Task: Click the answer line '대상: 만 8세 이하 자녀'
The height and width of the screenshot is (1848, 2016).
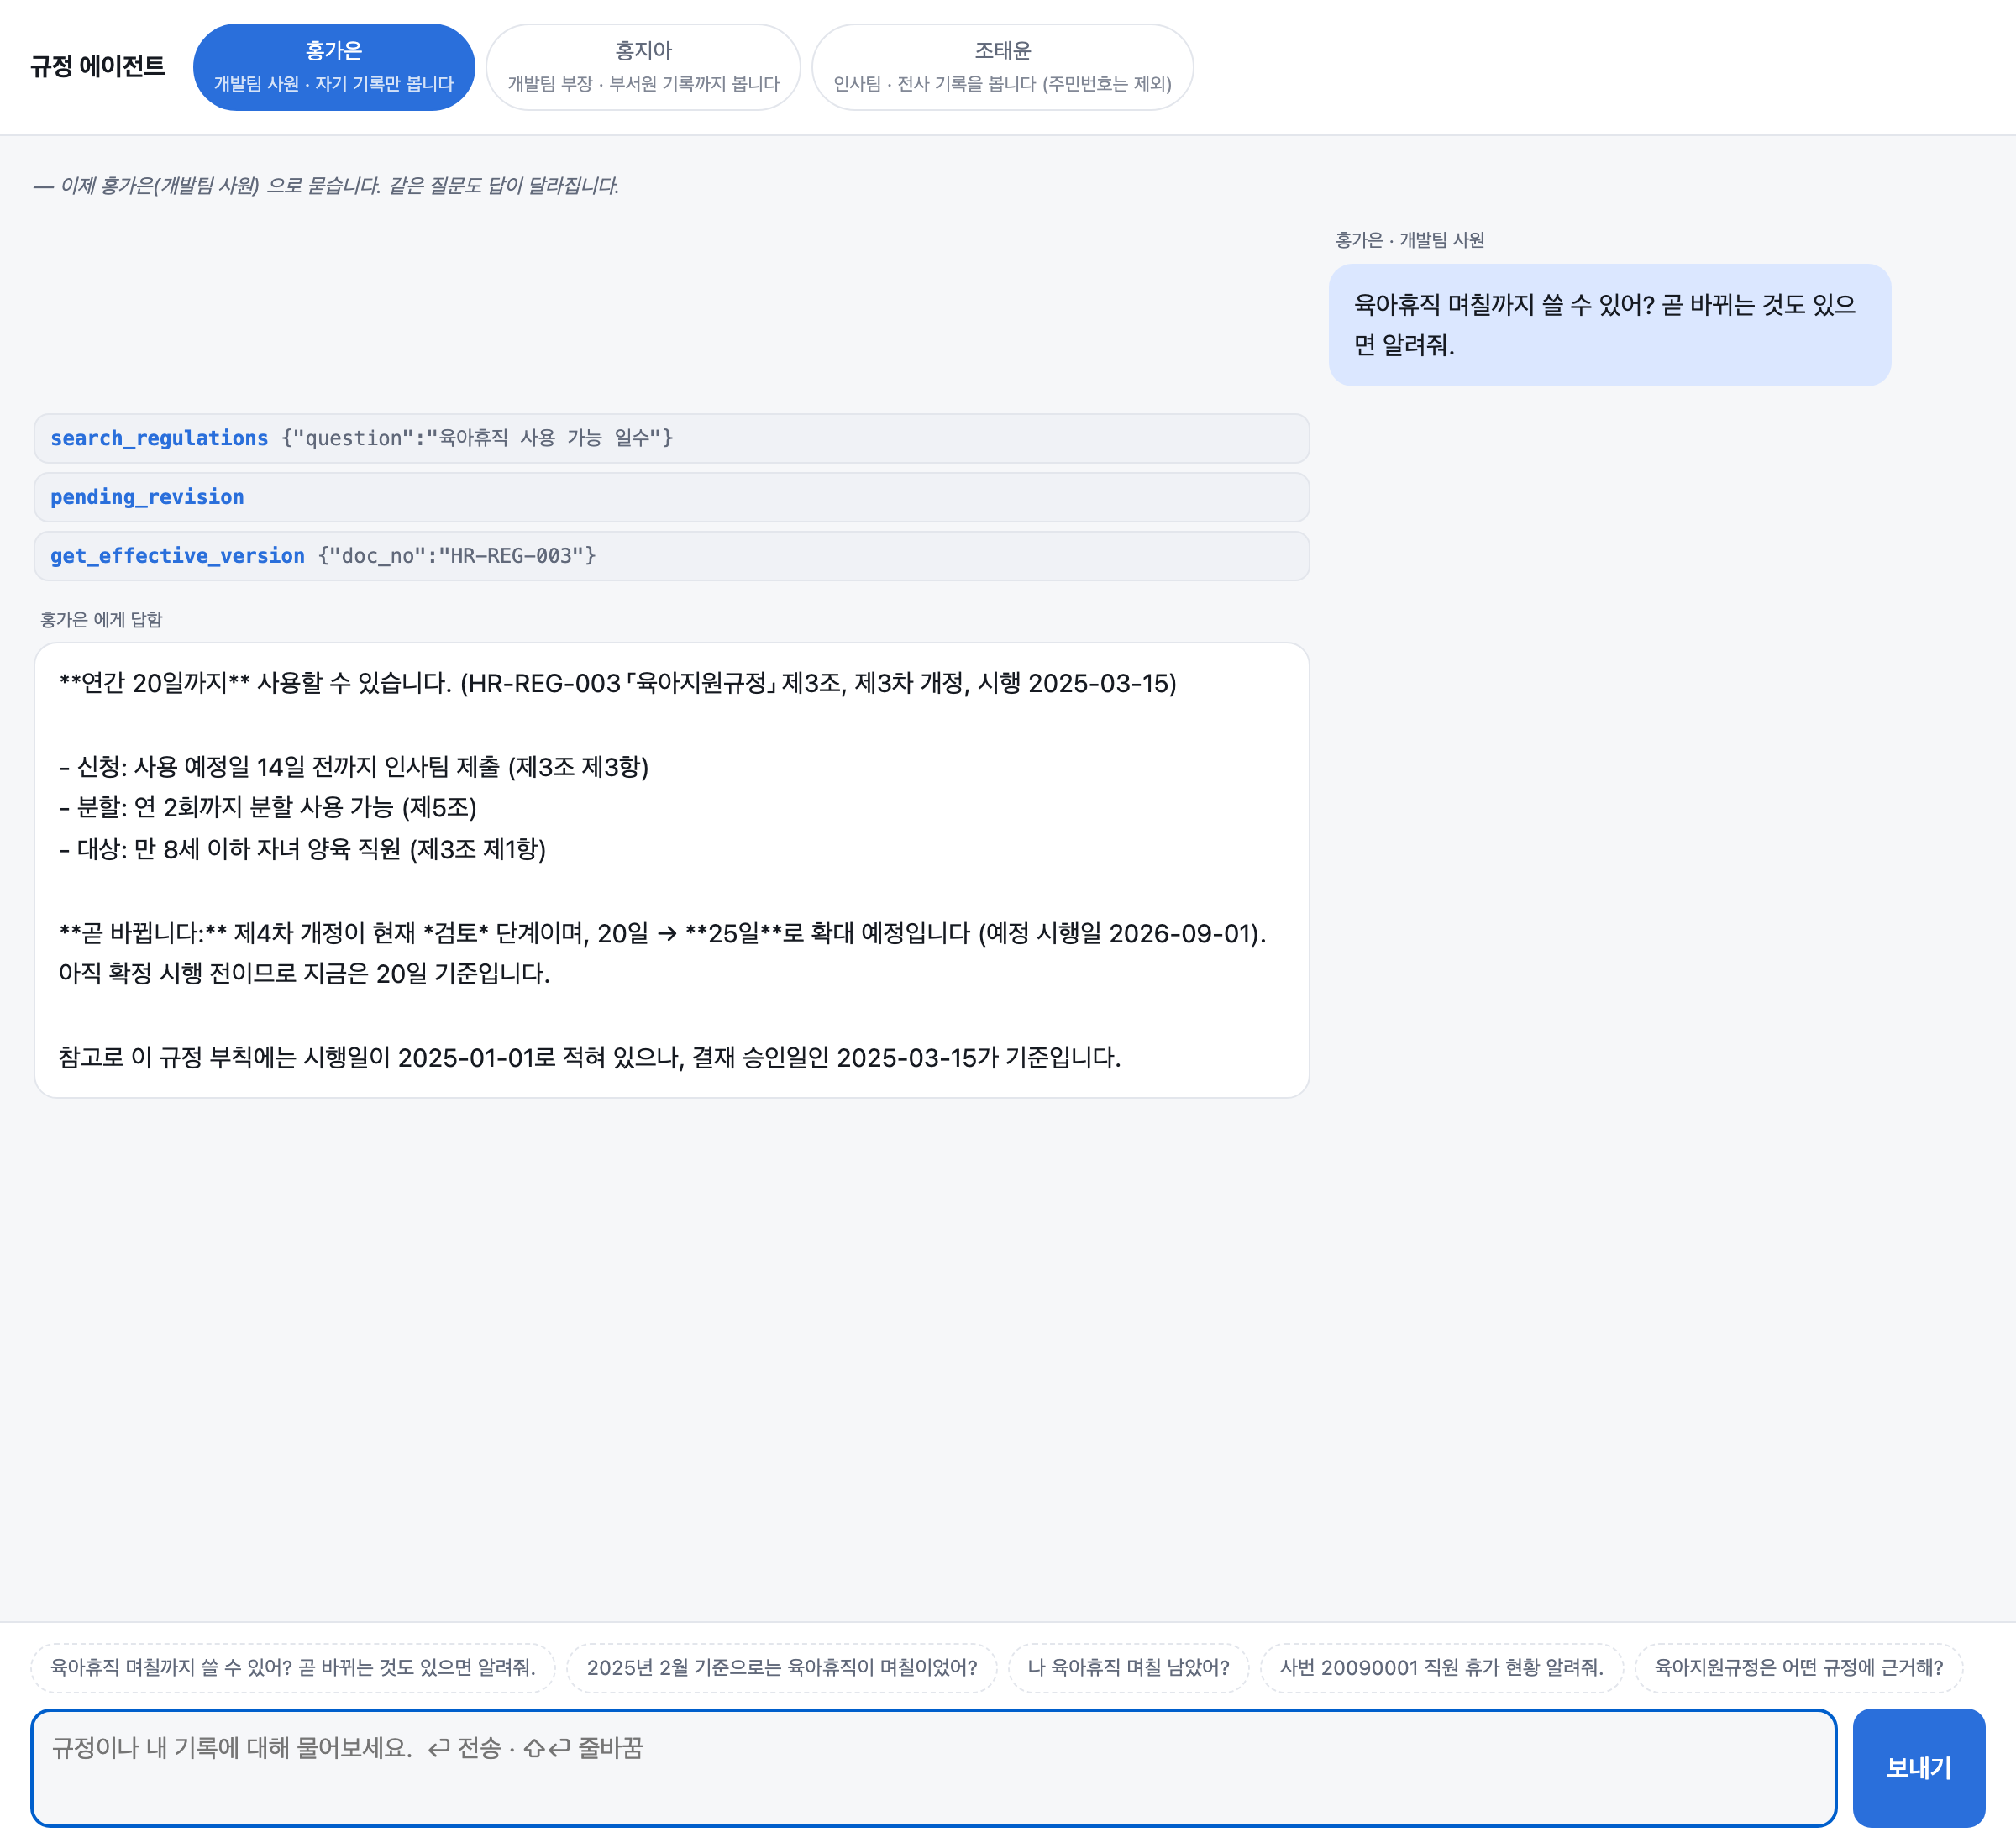Action: click(303, 849)
